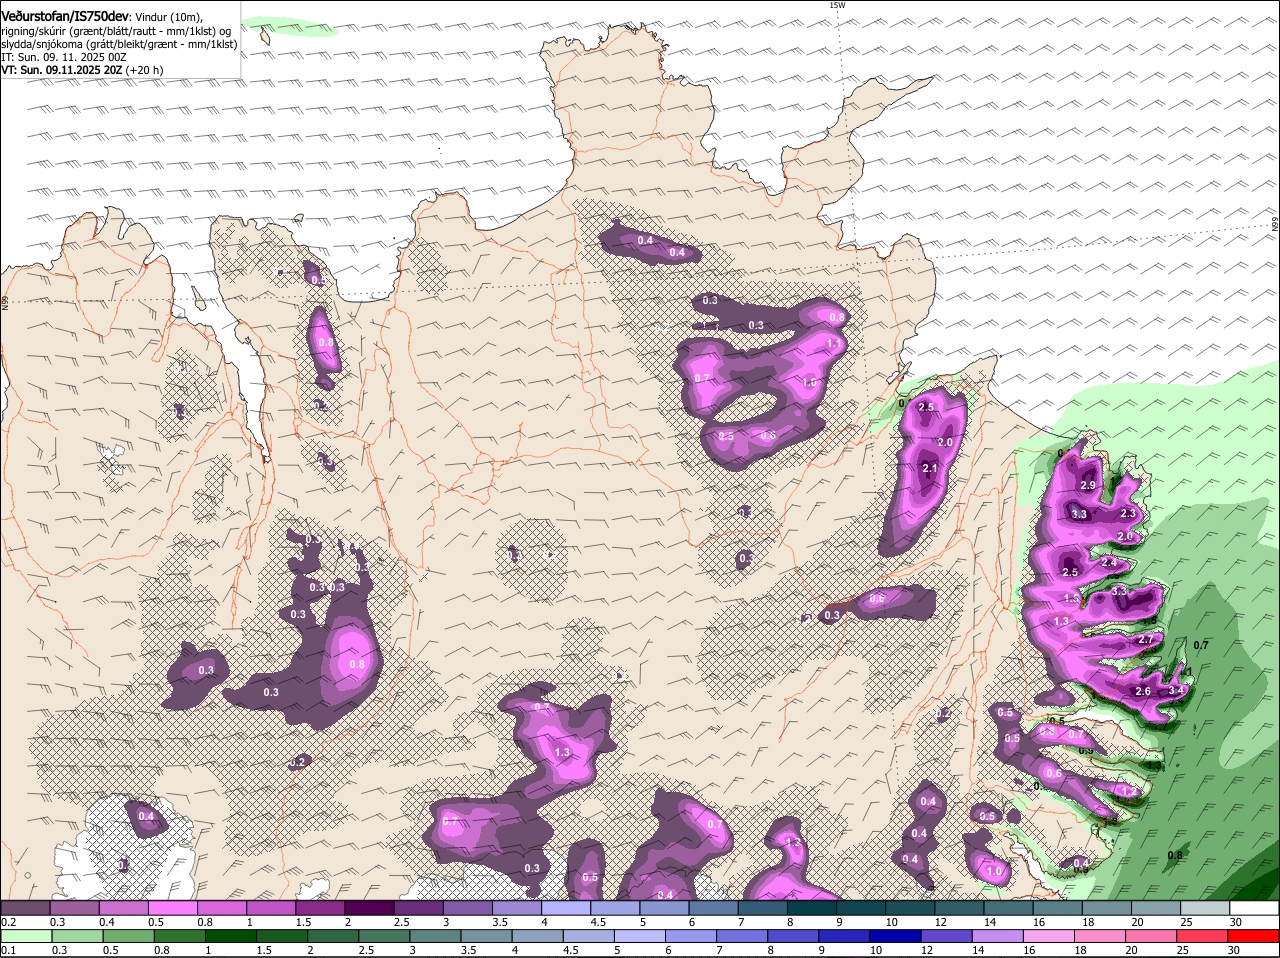Click the 20 label in upper legend row
Viewport: 1280px width, 958px height.
click(1137, 922)
